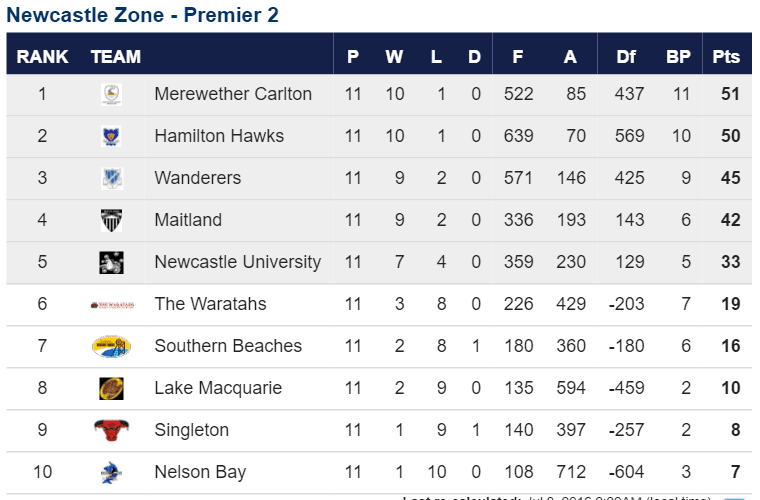Viewport: 760px width, 500px height.
Task: Click the Nelson Bay team logo
Action: 111,472
